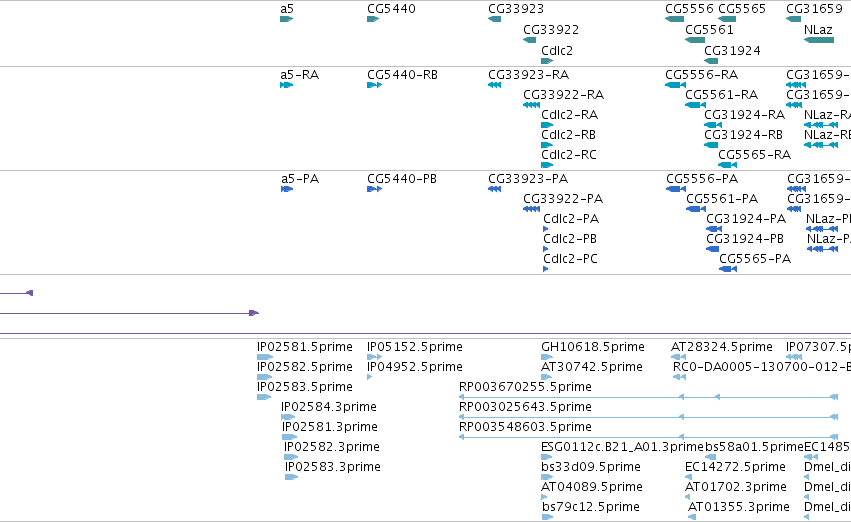This screenshot has height=522, width=851.
Task: Select the CG5561 gene label
Action: (709, 30)
